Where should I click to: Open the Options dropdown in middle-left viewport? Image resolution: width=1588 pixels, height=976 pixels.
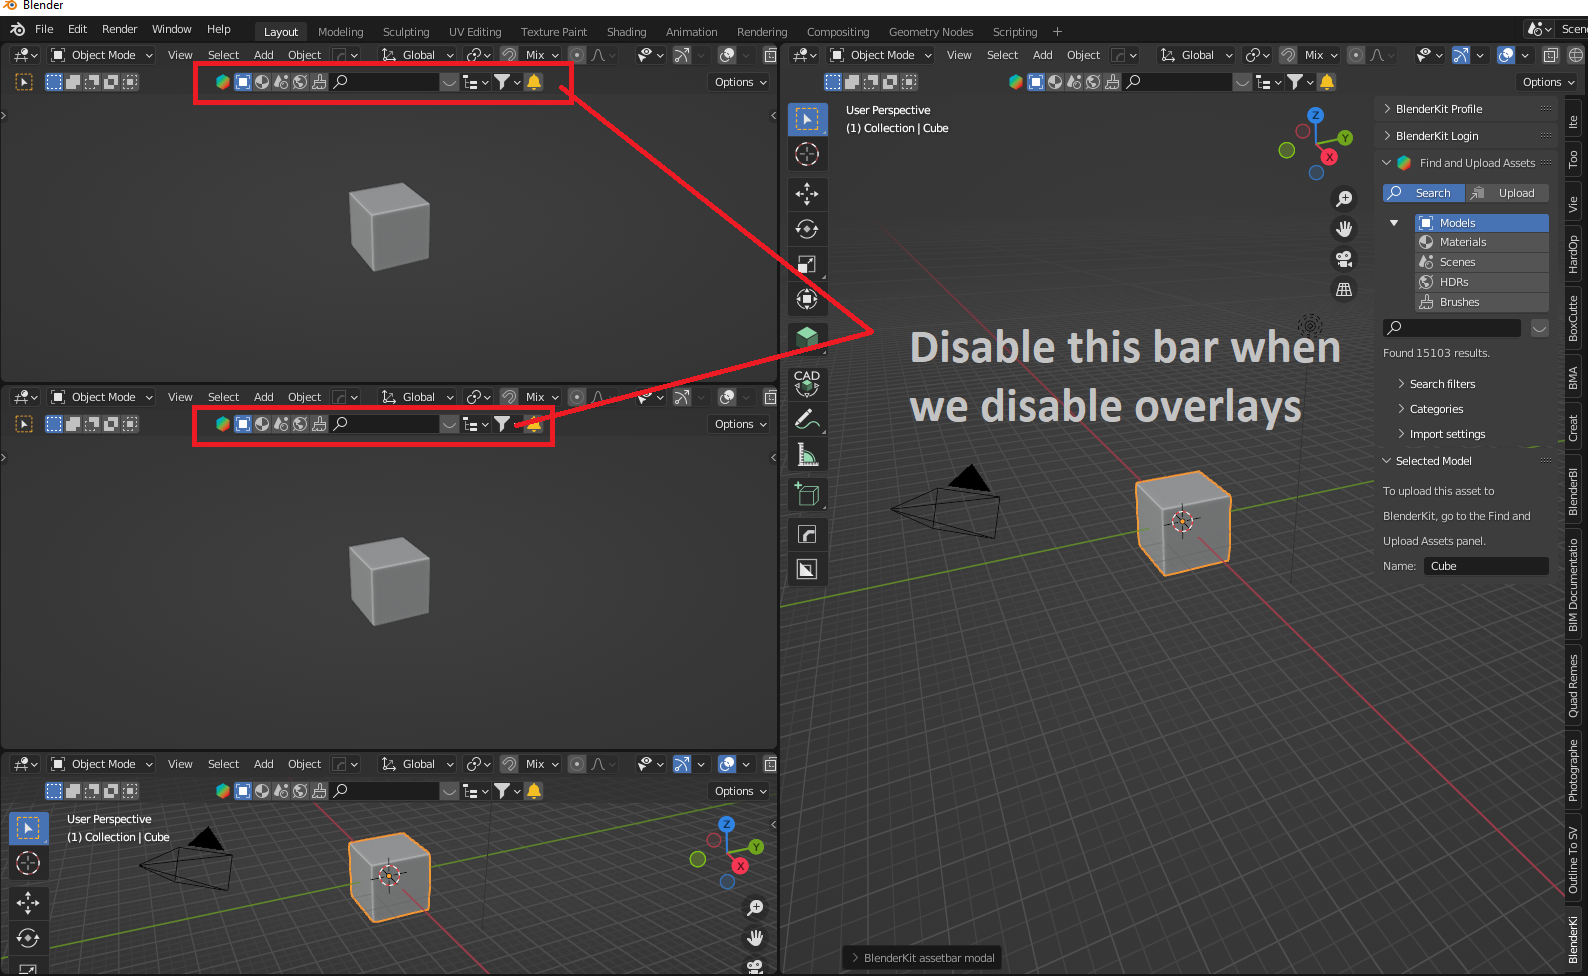740,424
